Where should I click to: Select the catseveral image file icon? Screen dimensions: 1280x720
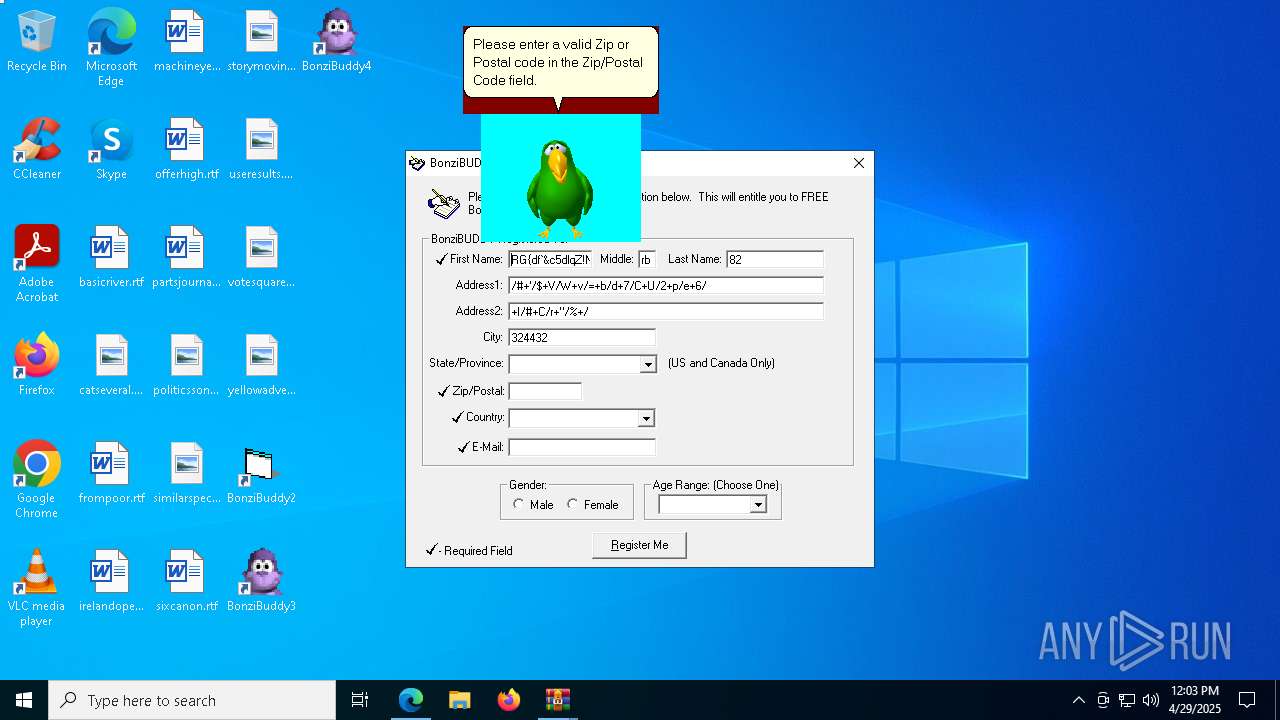[x=111, y=365]
